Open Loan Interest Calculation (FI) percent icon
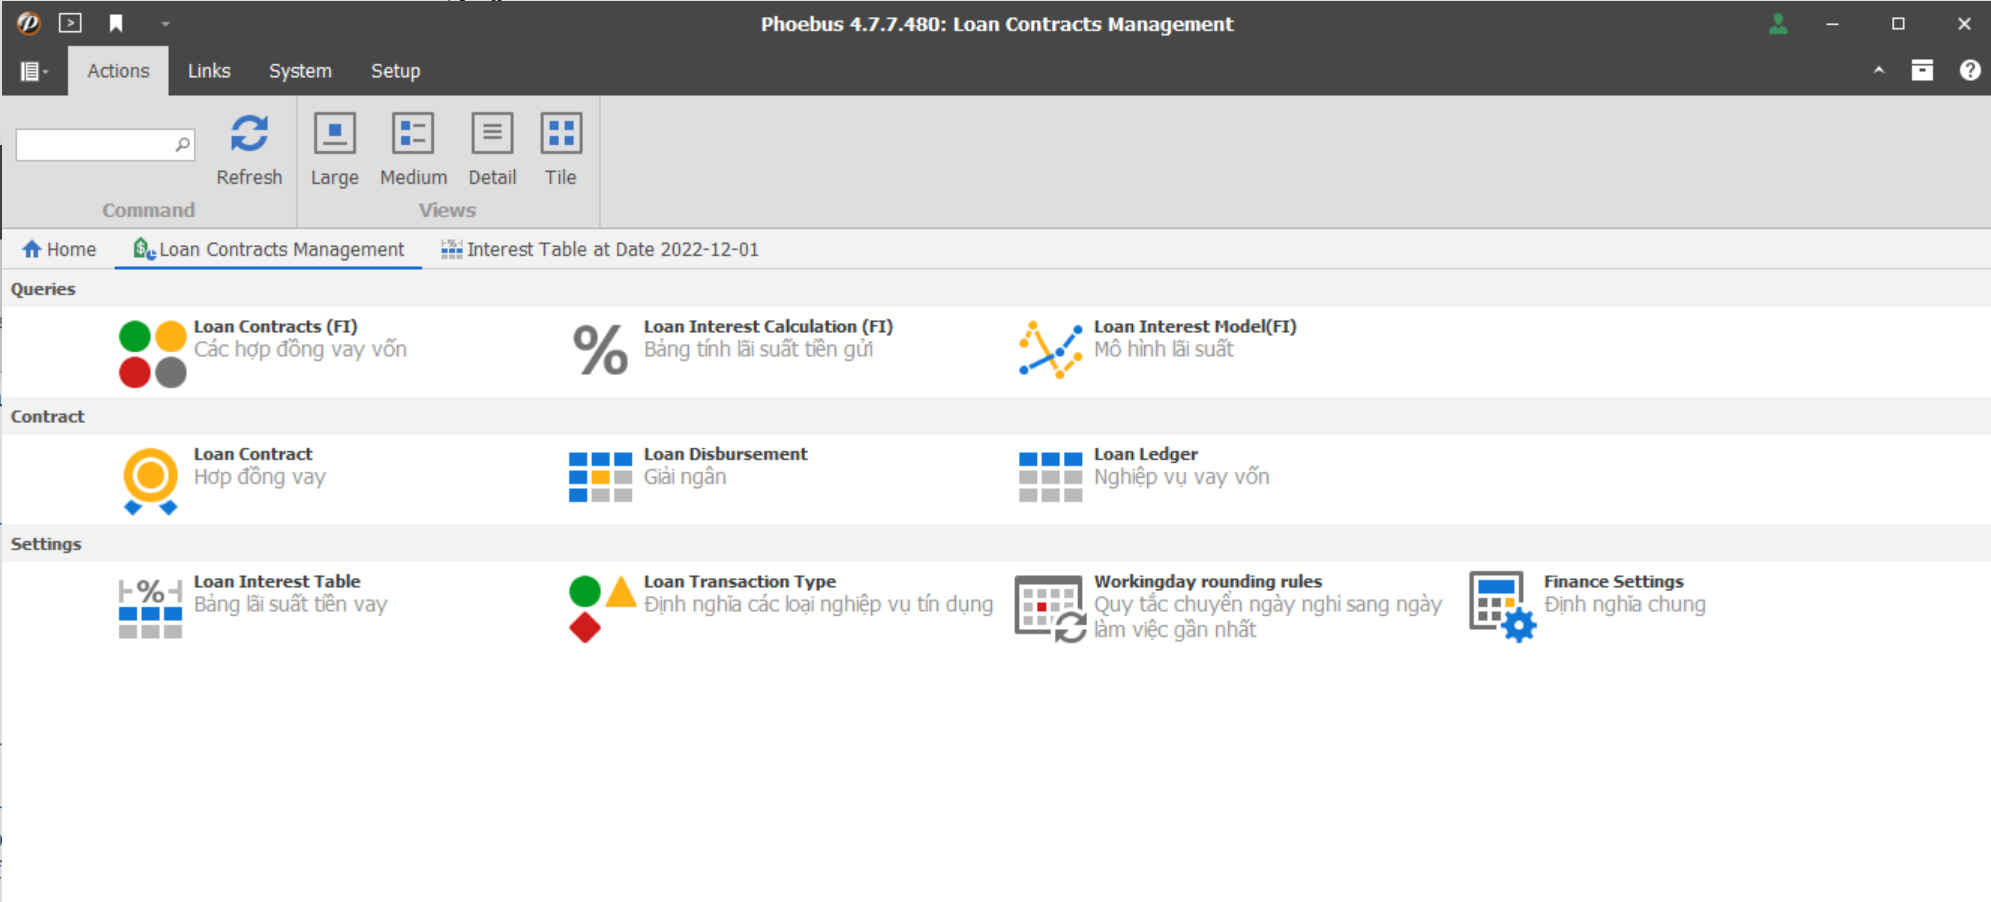The width and height of the screenshot is (1991, 902). 600,350
